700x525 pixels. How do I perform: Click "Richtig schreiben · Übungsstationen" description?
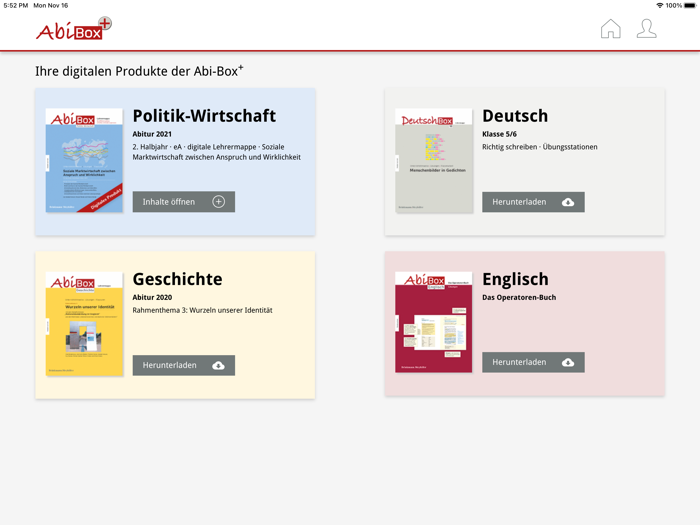540,147
